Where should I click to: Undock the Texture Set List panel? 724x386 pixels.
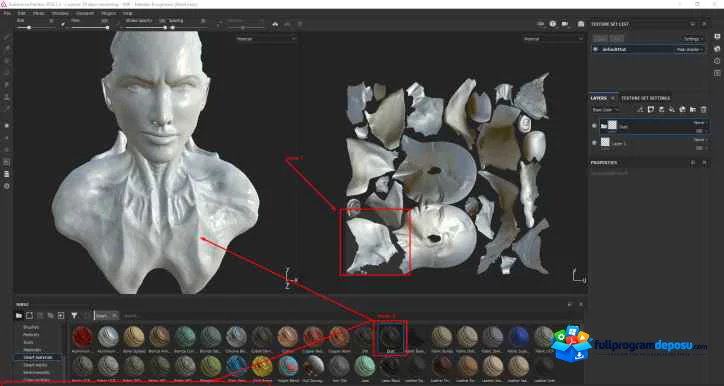coord(693,24)
